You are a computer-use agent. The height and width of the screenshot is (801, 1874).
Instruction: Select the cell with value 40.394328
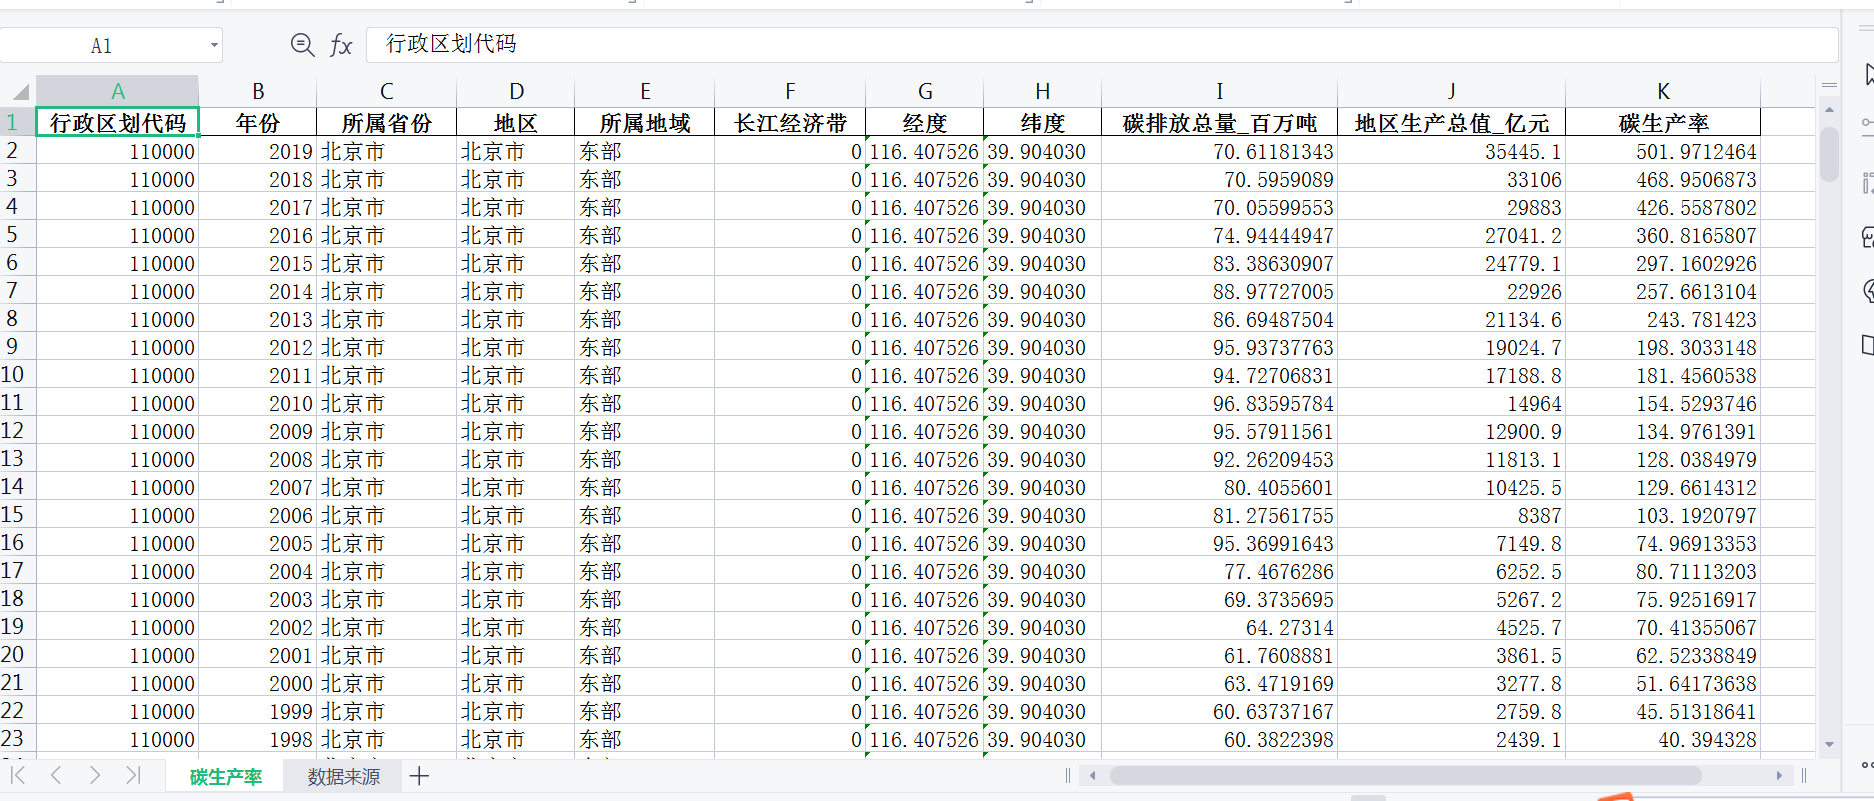pos(1663,739)
